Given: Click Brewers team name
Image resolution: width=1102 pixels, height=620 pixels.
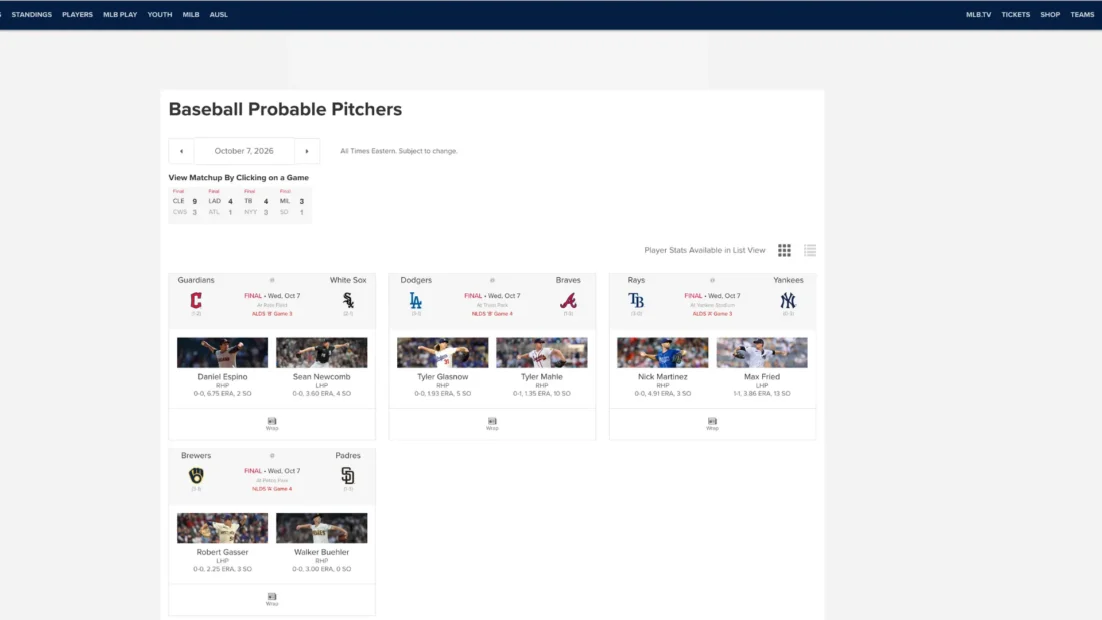Looking at the screenshot, I should tap(196, 456).
